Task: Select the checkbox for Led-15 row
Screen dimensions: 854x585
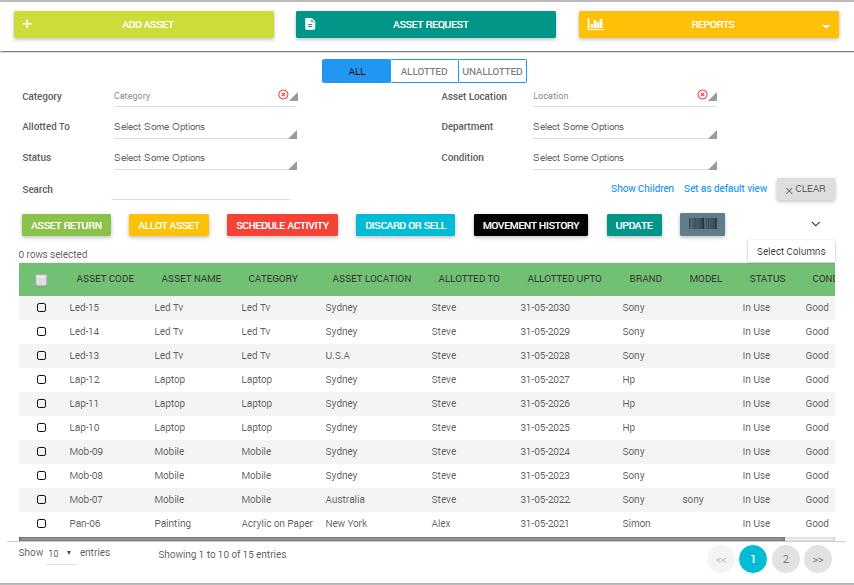Action: [x=41, y=308]
